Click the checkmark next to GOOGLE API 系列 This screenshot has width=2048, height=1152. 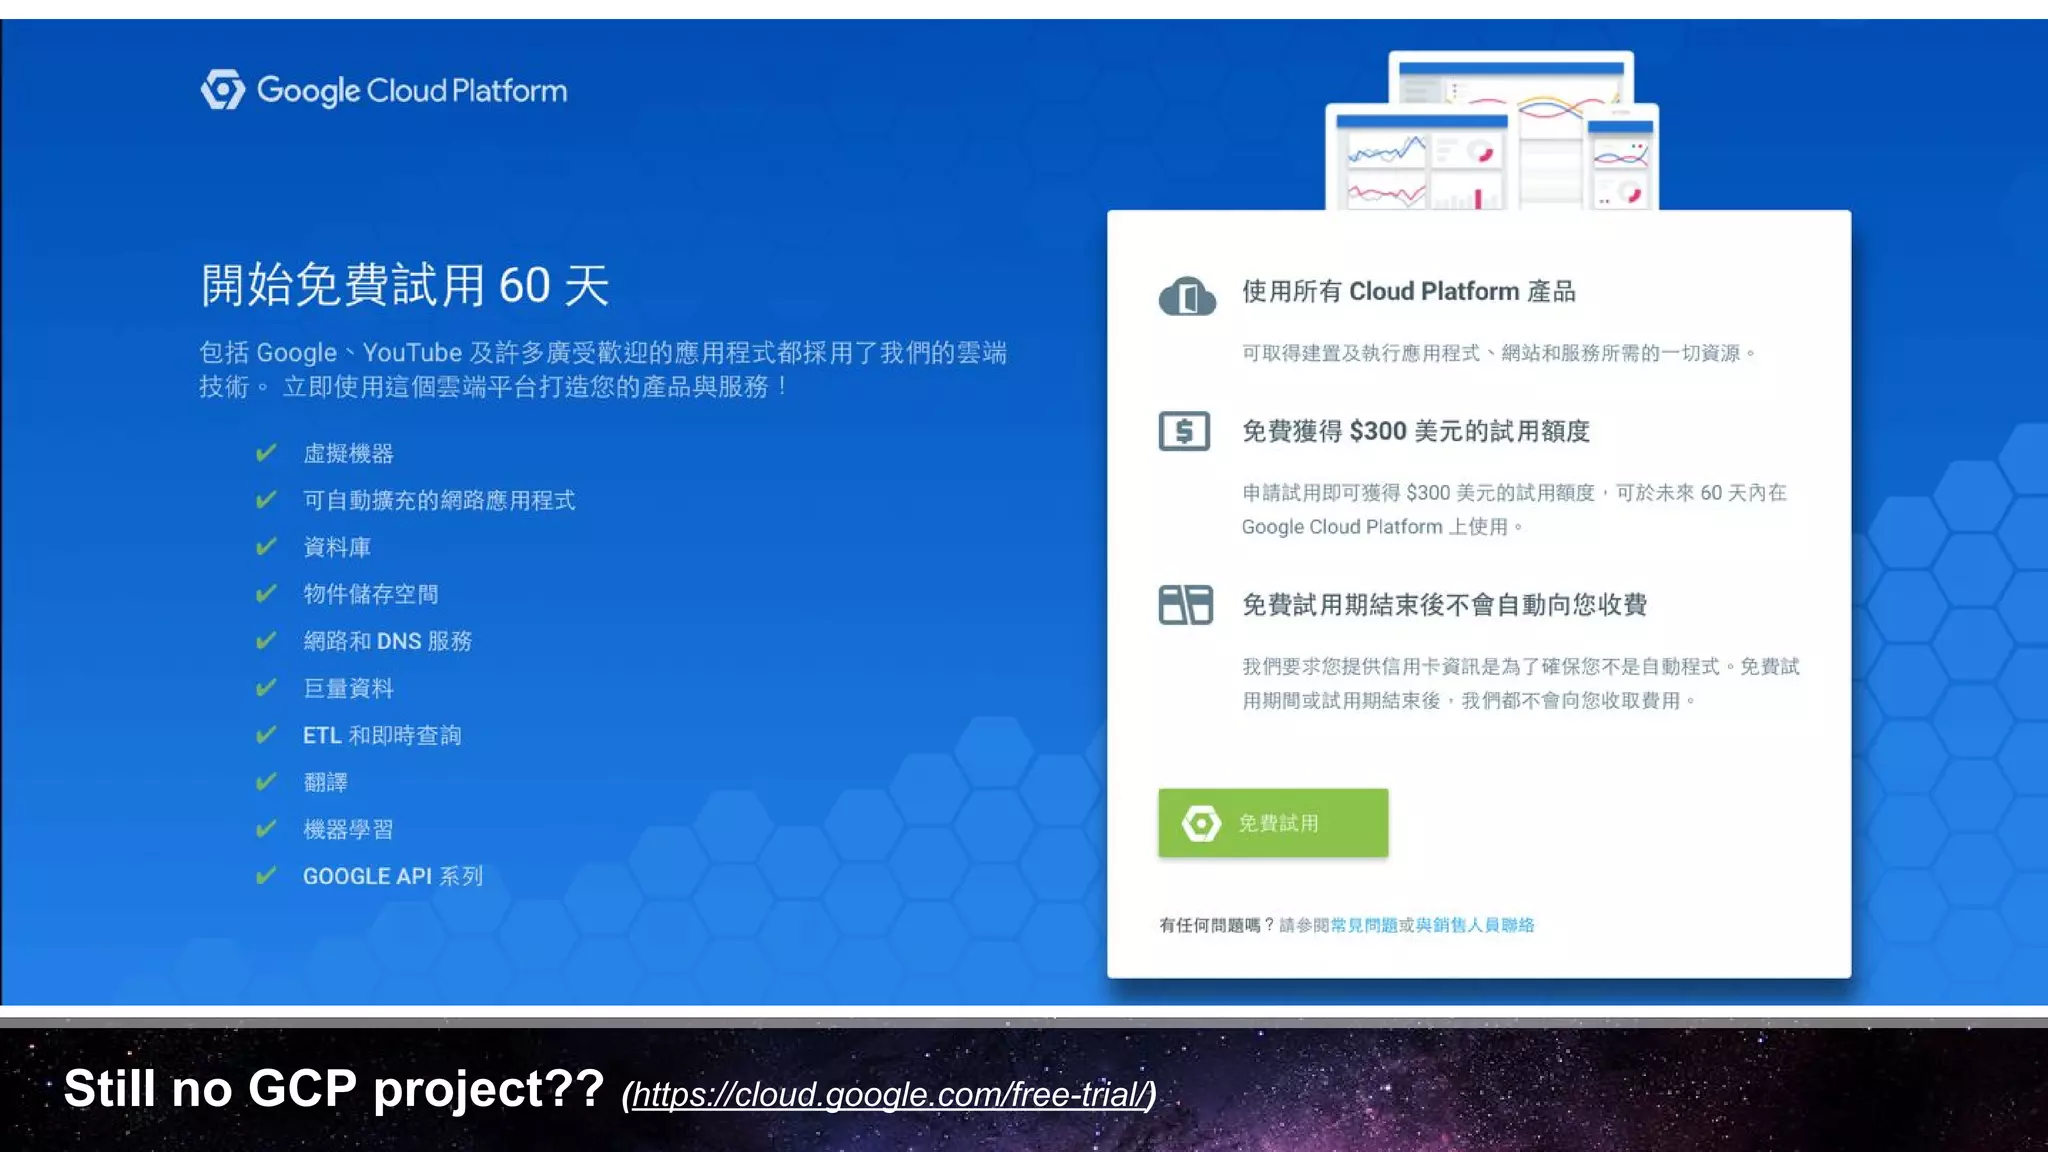(266, 876)
